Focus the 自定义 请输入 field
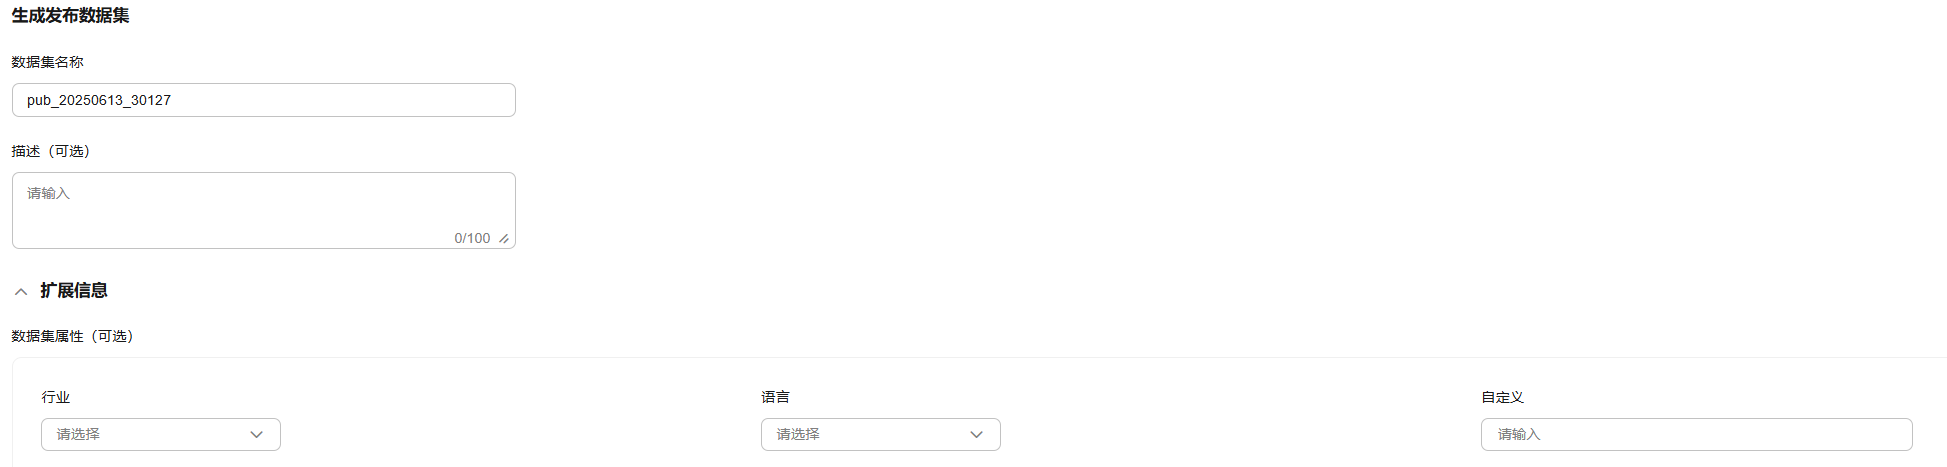This screenshot has width=1947, height=467. click(1697, 435)
